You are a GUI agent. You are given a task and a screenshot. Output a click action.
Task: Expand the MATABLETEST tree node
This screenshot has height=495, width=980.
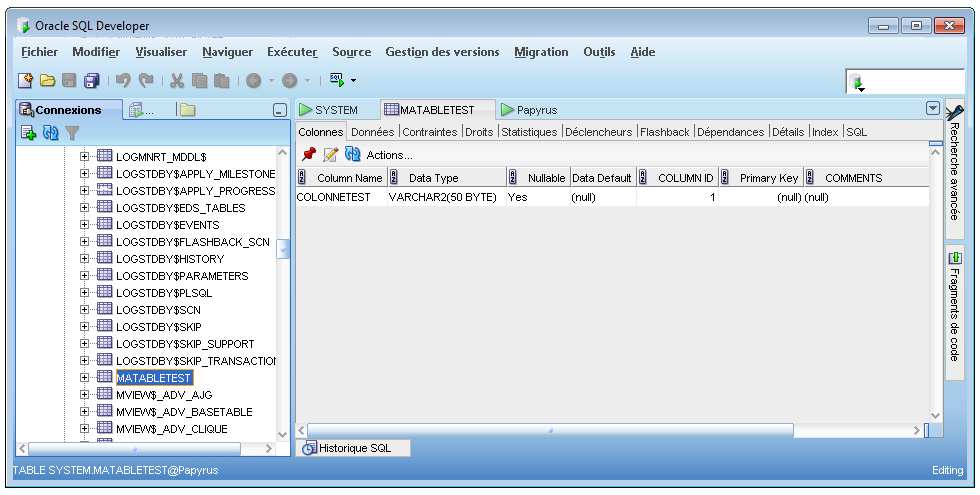coord(85,378)
